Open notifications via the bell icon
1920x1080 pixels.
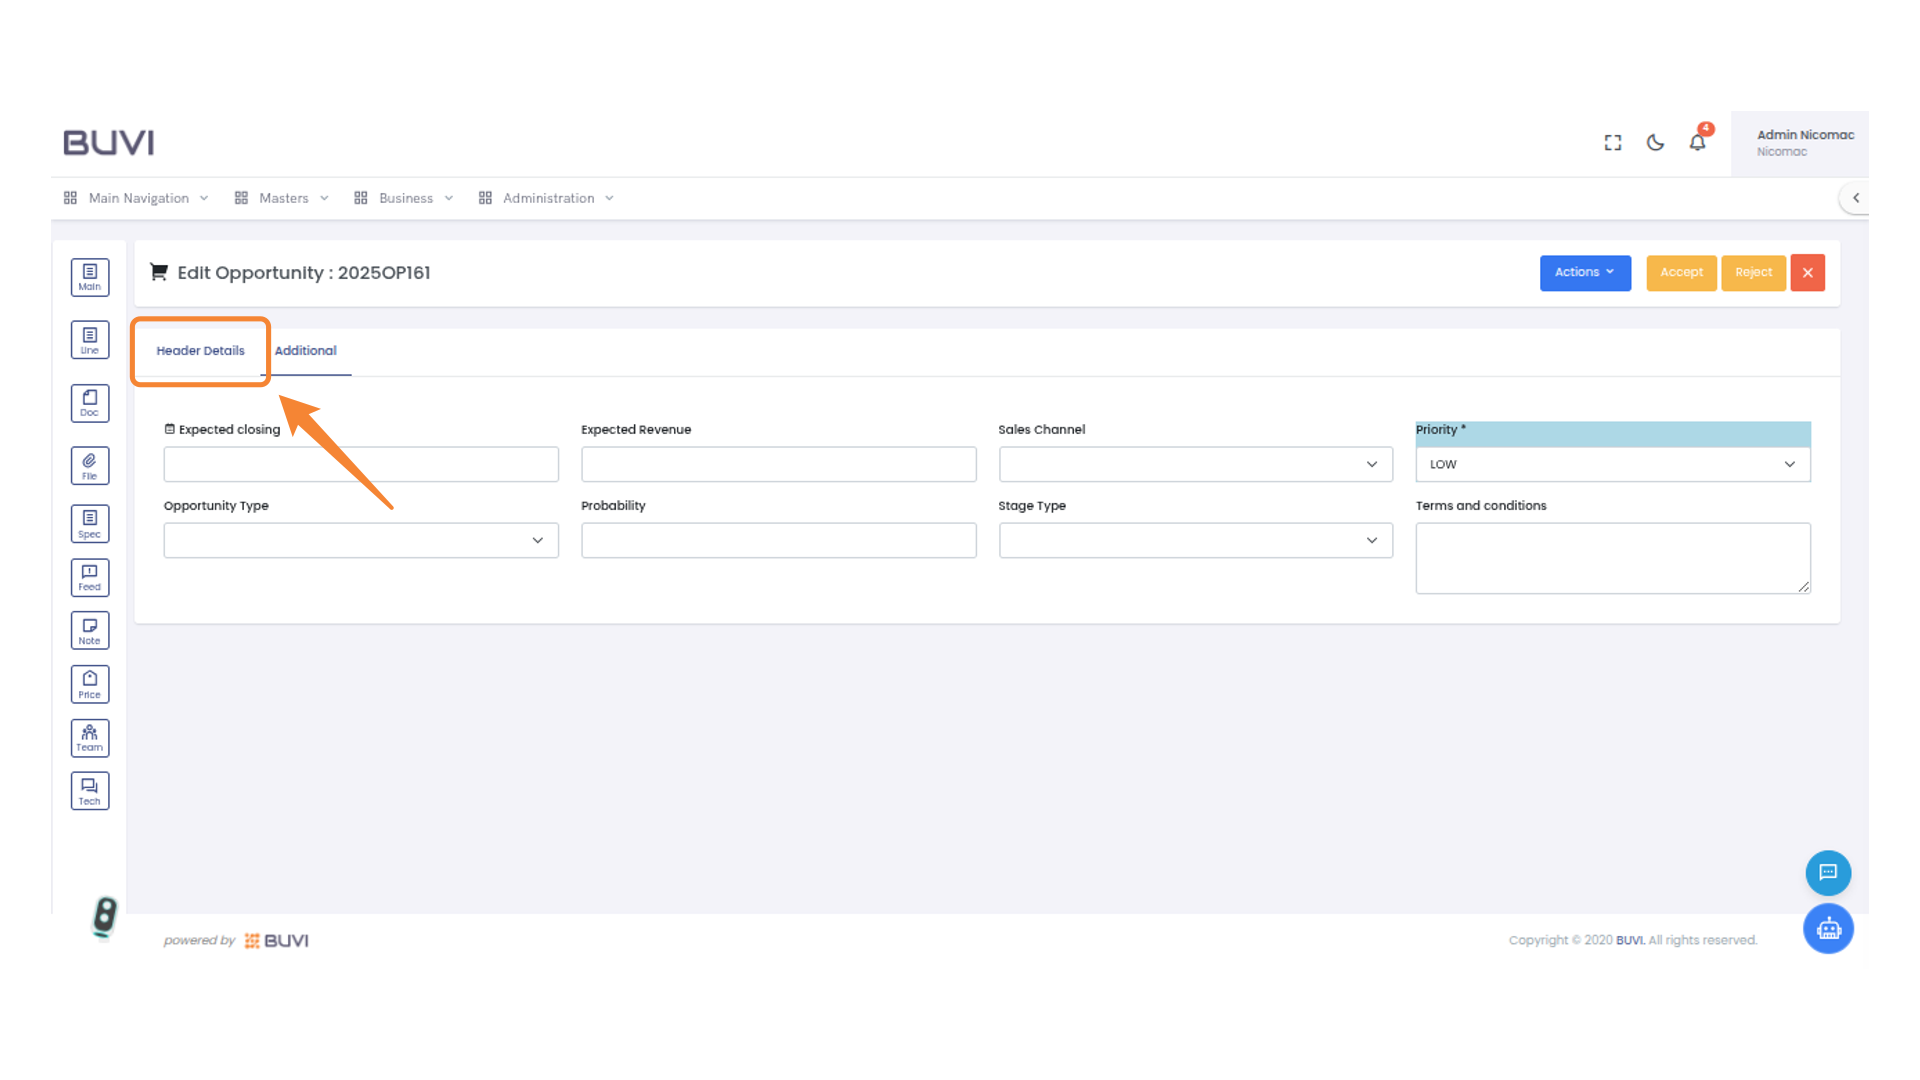(1696, 142)
